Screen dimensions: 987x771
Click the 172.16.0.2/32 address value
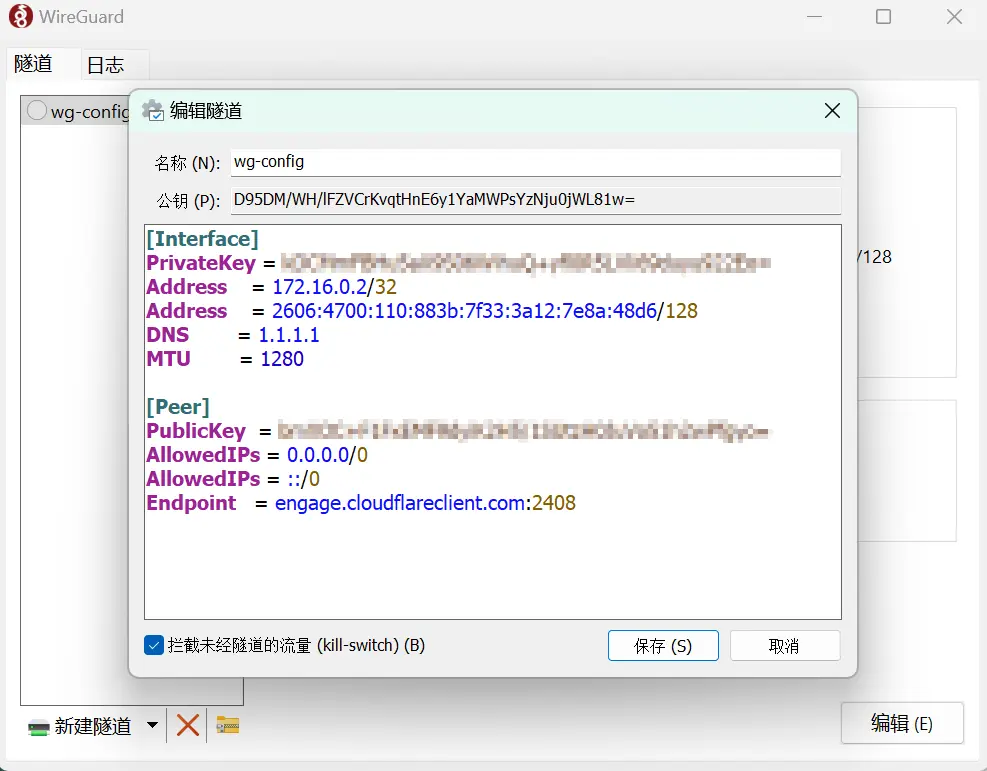pyautogui.click(x=334, y=287)
